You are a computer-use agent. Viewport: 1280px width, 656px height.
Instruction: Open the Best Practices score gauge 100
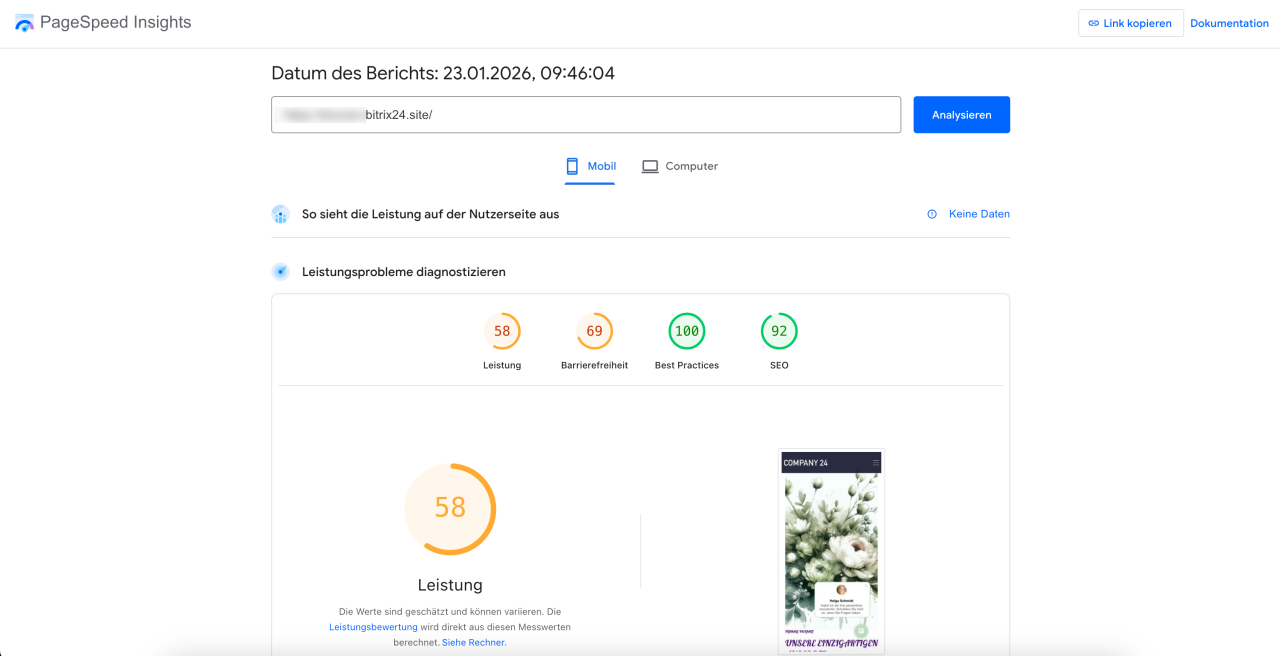[687, 331]
